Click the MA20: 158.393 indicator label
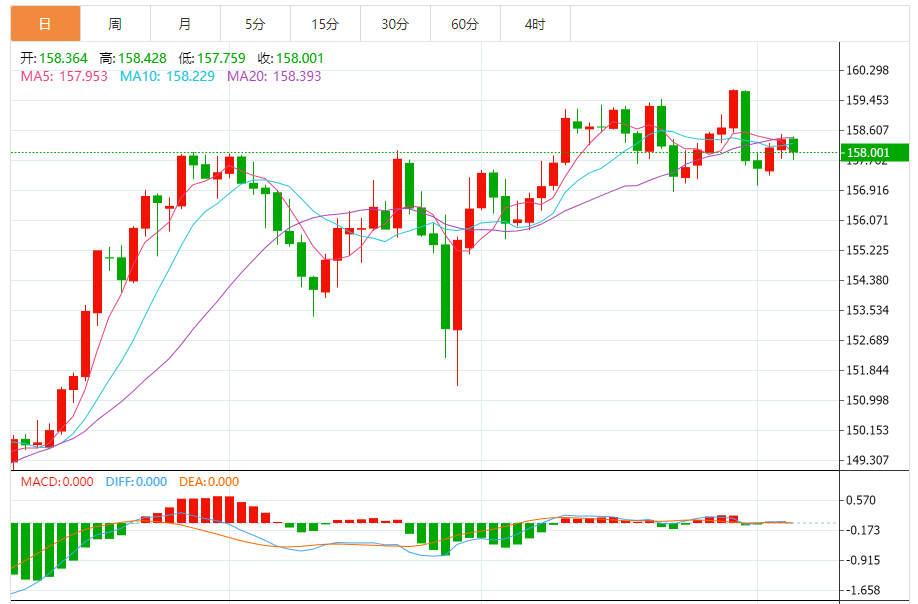 point(274,76)
